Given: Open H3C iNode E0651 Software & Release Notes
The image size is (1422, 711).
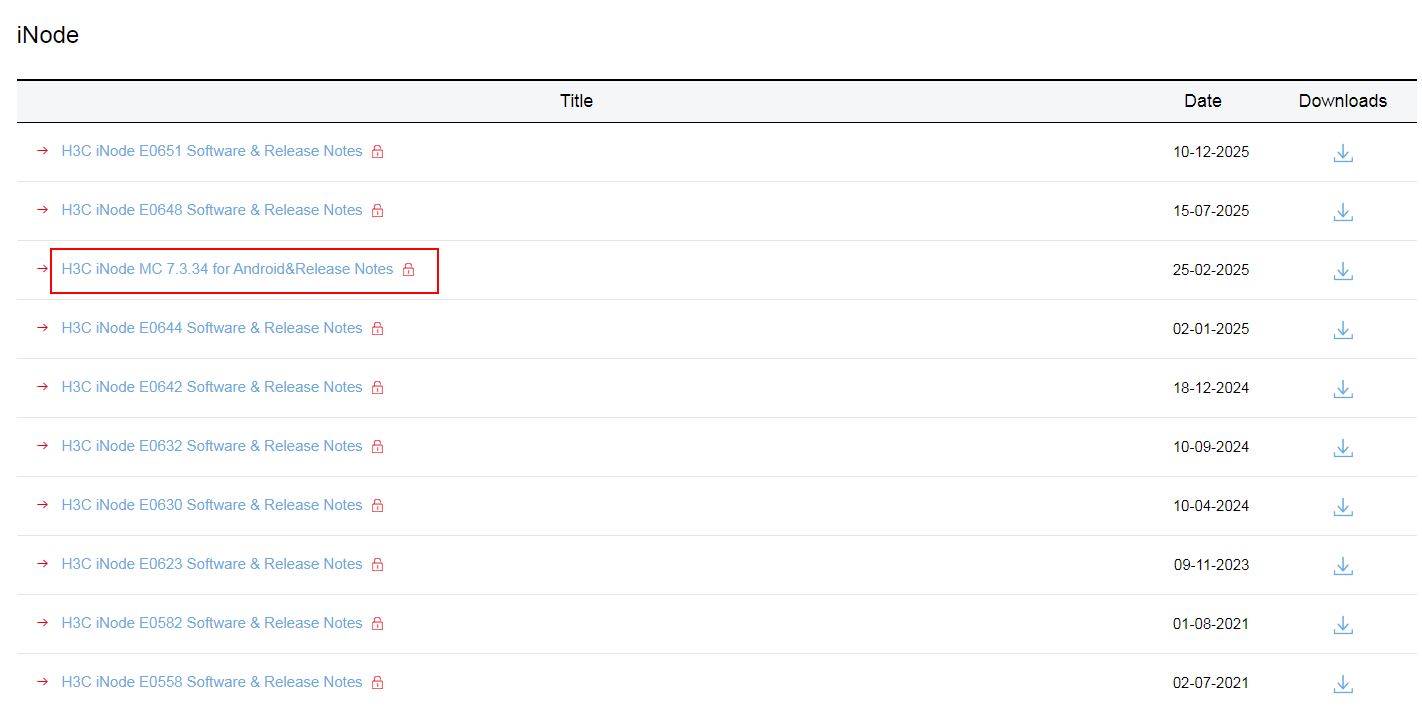Looking at the screenshot, I should pyautogui.click(x=212, y=151).
